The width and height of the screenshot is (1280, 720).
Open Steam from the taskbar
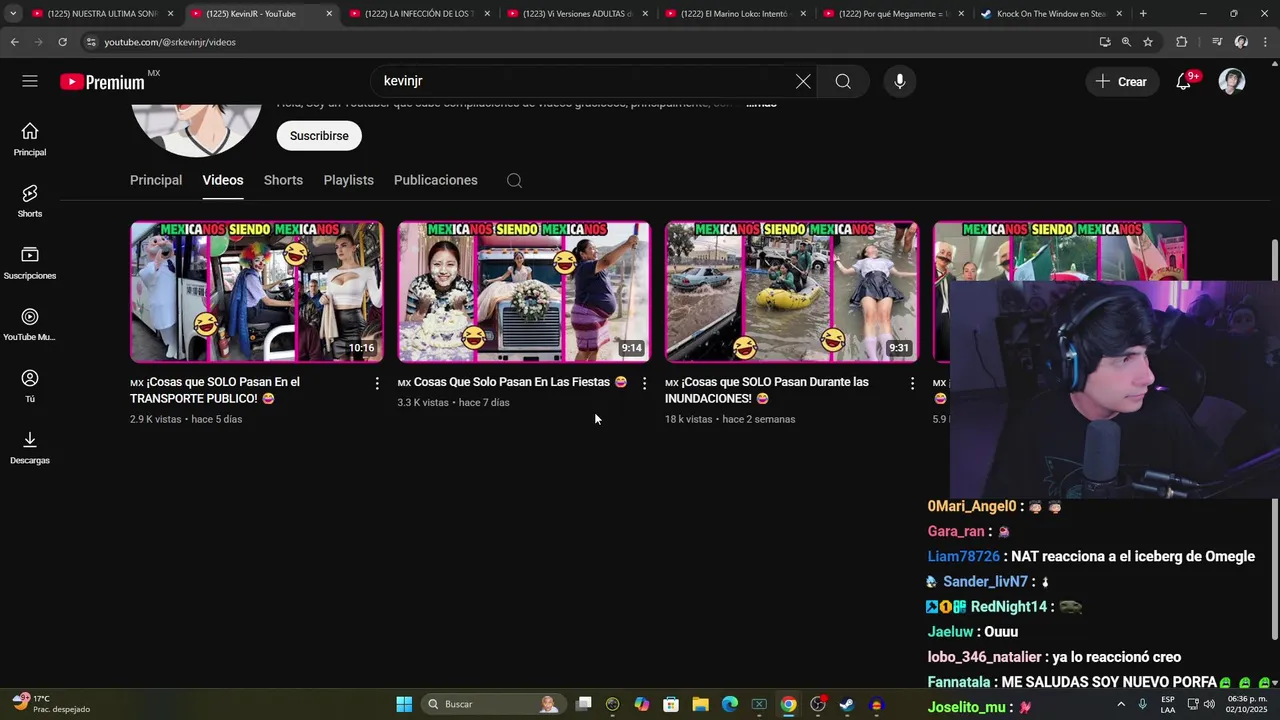tap(846, 704)
